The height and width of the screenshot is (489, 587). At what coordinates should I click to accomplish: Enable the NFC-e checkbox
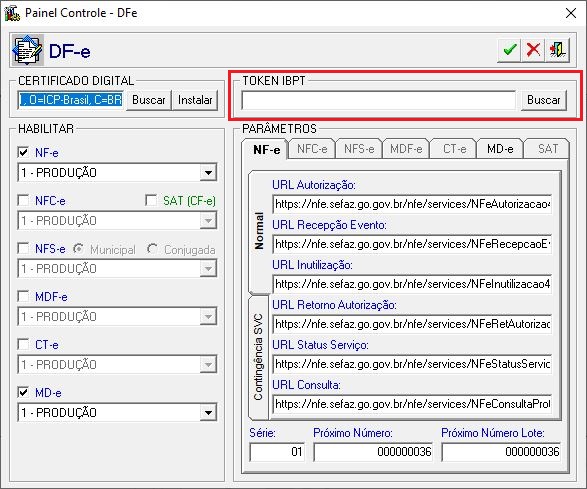click(x=23, y=200)
